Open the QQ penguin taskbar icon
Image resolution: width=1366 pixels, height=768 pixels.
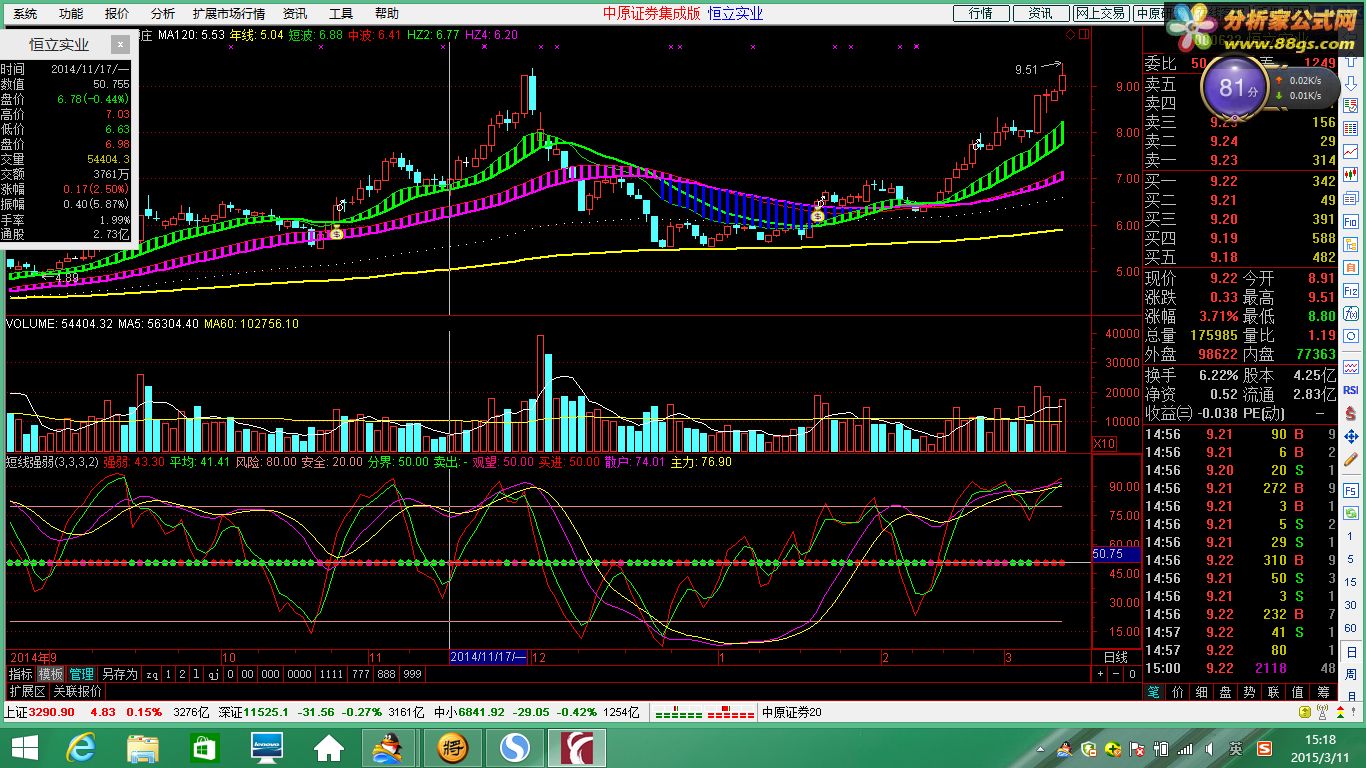pos(391,746)
